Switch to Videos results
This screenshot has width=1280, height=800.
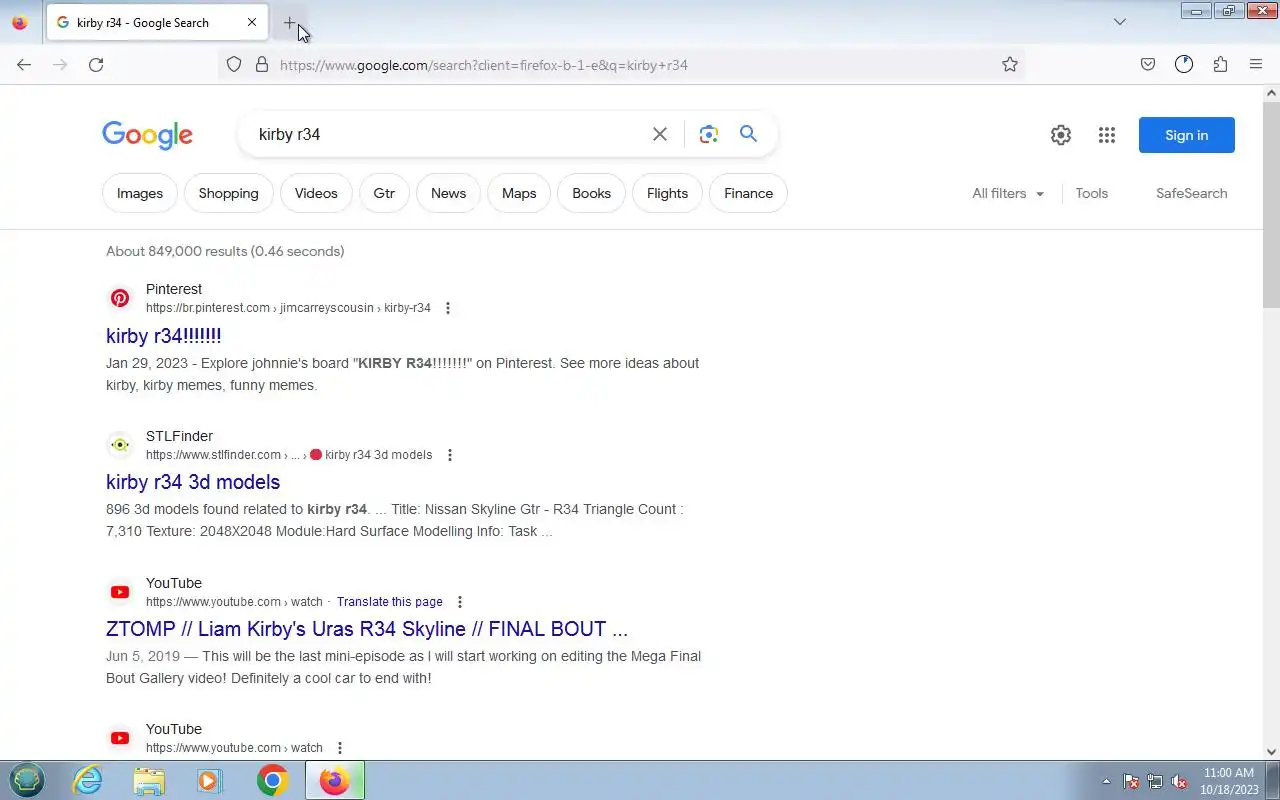point(316,193)
